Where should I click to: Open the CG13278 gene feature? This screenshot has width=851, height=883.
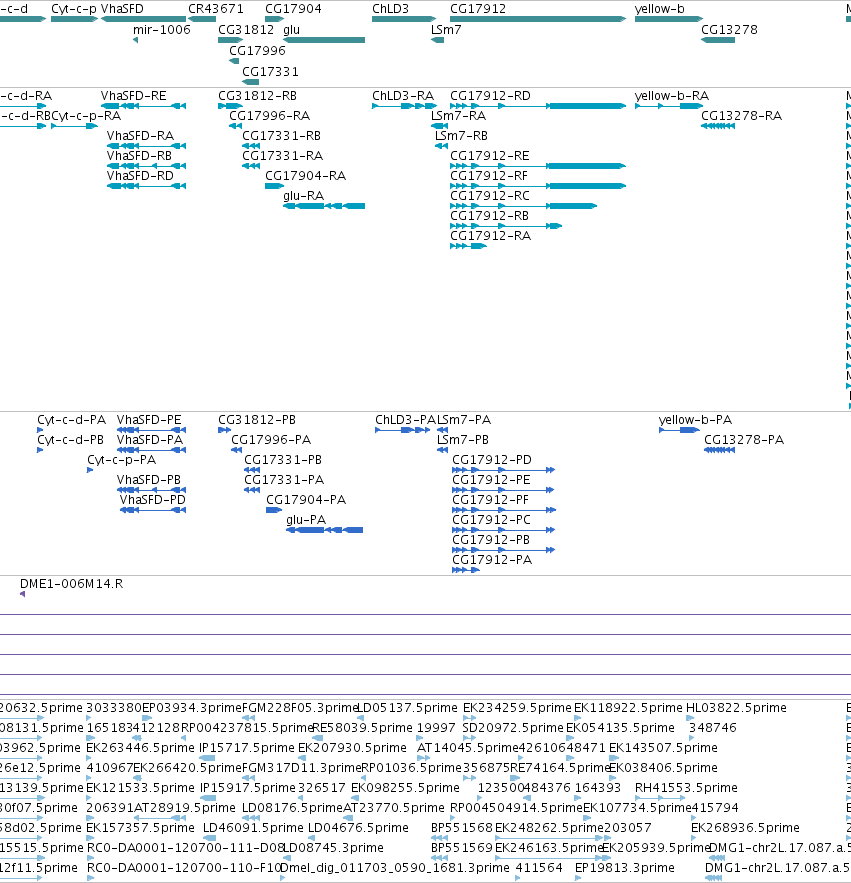pos(718,40)
